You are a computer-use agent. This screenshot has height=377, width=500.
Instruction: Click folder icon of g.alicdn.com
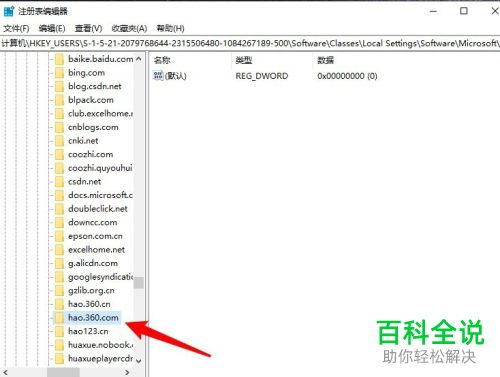click(x=59, y=263)
